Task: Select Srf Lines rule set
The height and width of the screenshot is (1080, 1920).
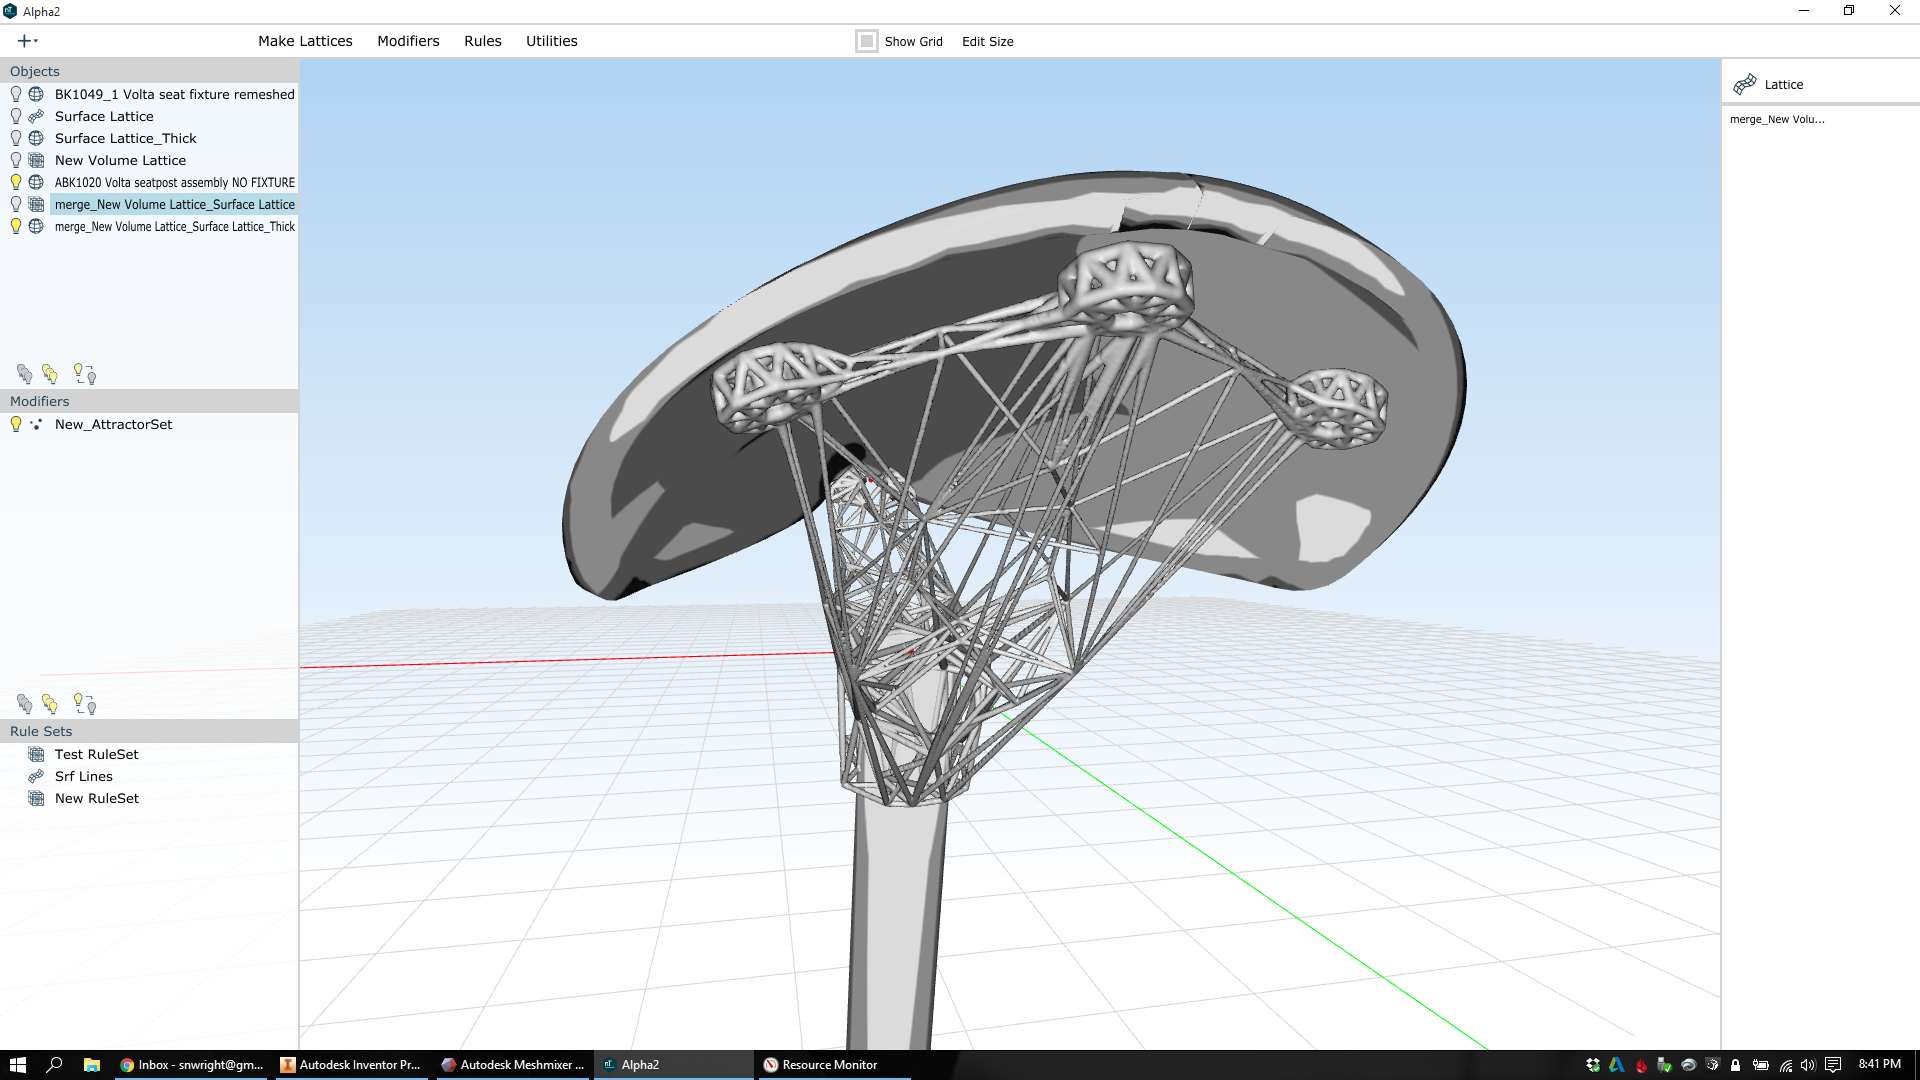Action: coord(84,776)
